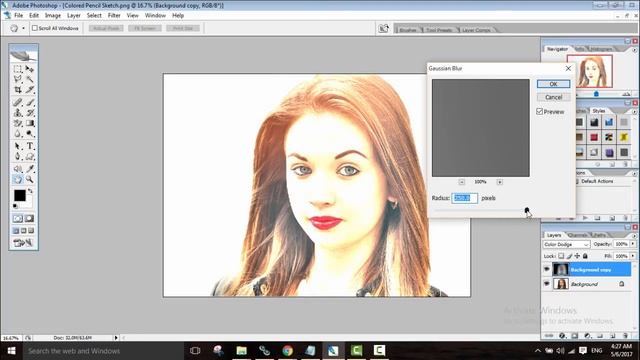
Task: Toggle lock image pixels brush icon
Action: 569,256
